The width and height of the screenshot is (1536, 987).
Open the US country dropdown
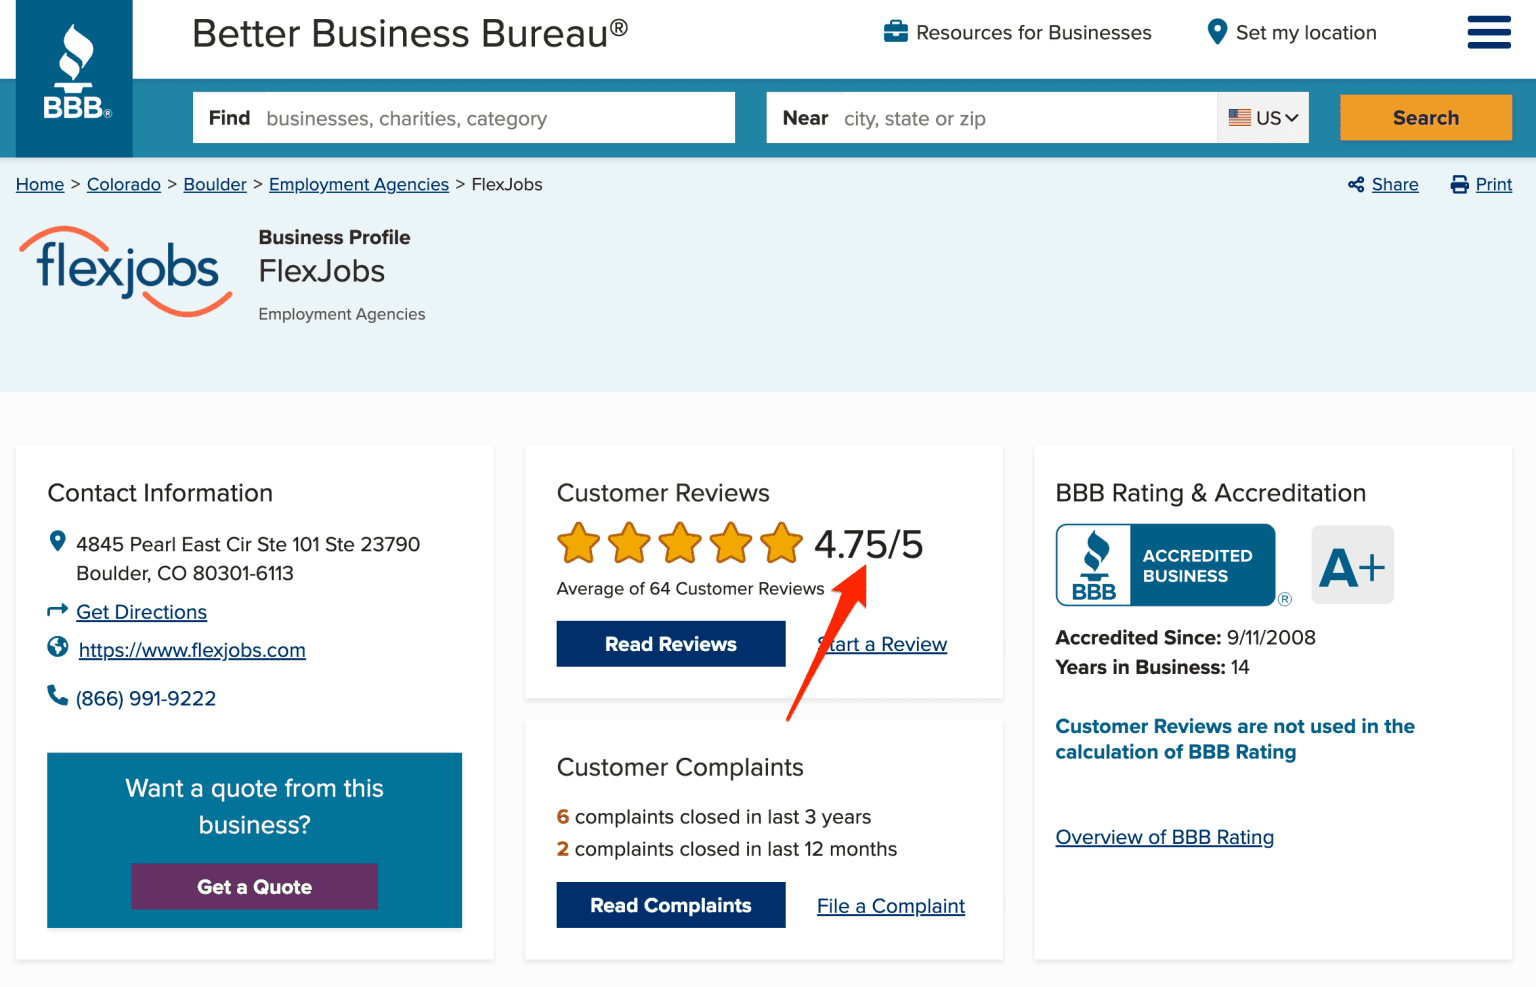[1263, 118]
